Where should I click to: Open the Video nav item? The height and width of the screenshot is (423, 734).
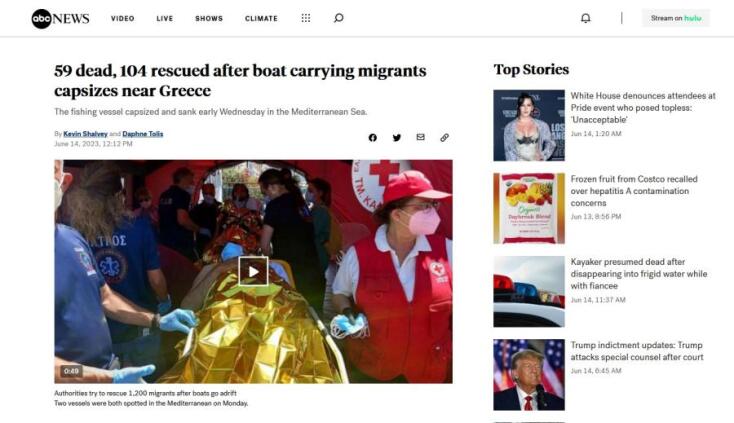[x=123, y=18]
